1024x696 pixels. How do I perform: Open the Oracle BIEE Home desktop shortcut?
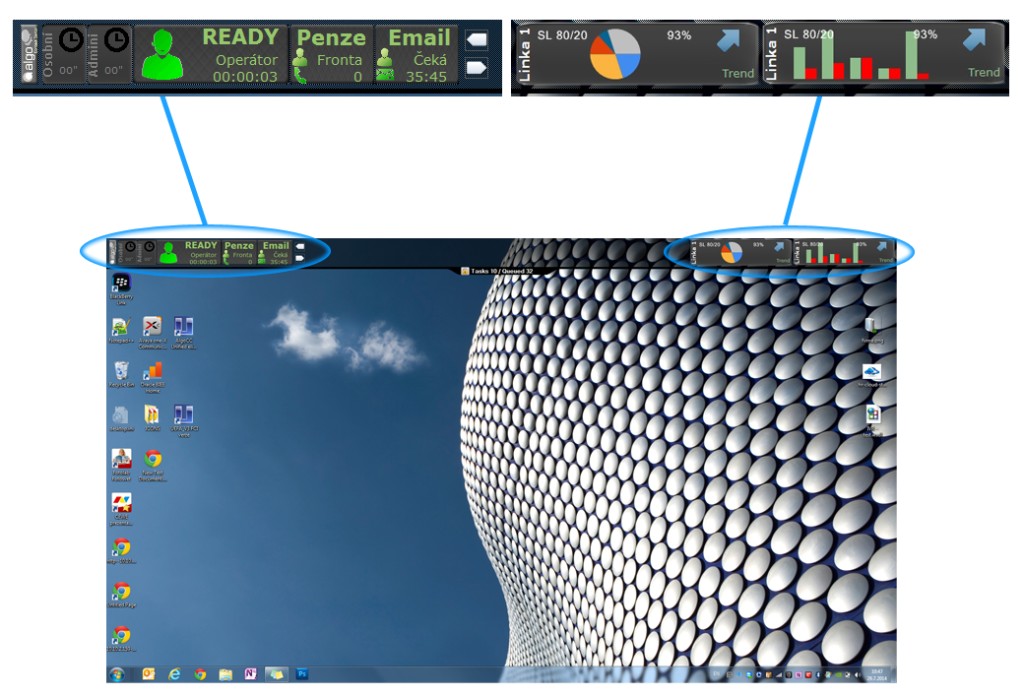point(152,377)
